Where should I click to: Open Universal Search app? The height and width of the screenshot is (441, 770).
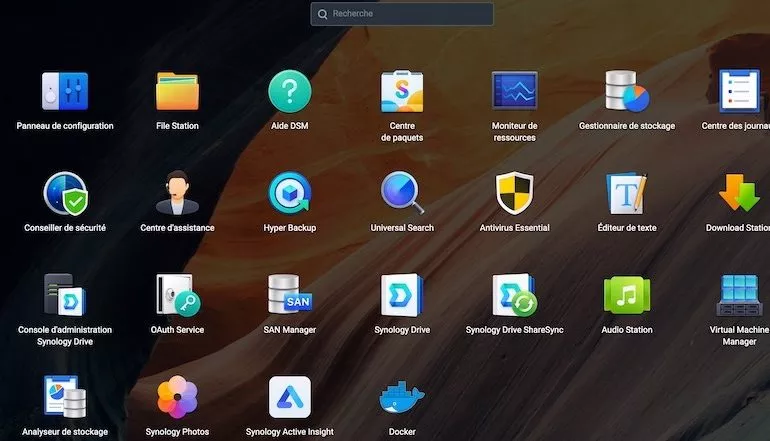tap(402, 193)
